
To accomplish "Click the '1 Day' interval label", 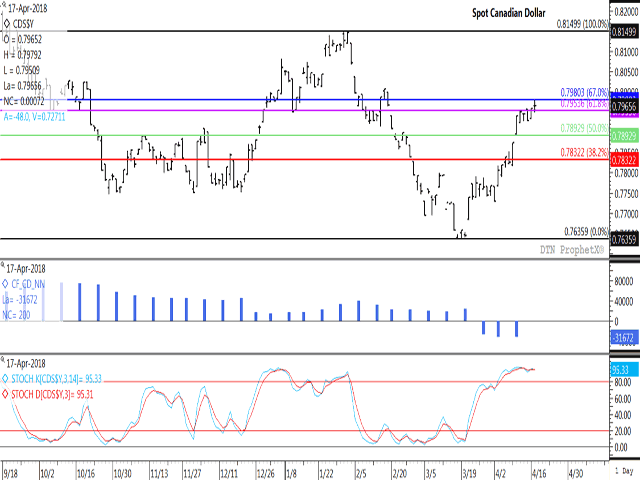I will pyautogui.click(x=624, y=471).
